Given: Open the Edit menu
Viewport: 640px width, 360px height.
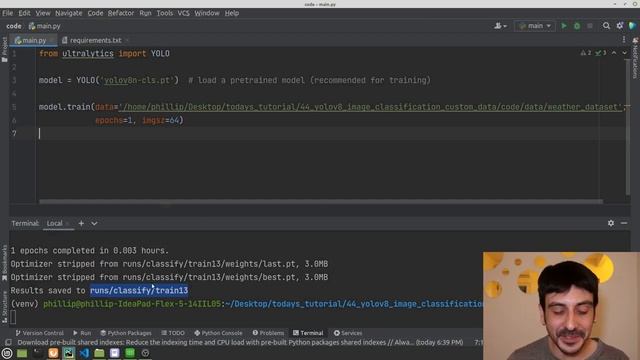Looking at the screenshot, I should tap(24, 13).
